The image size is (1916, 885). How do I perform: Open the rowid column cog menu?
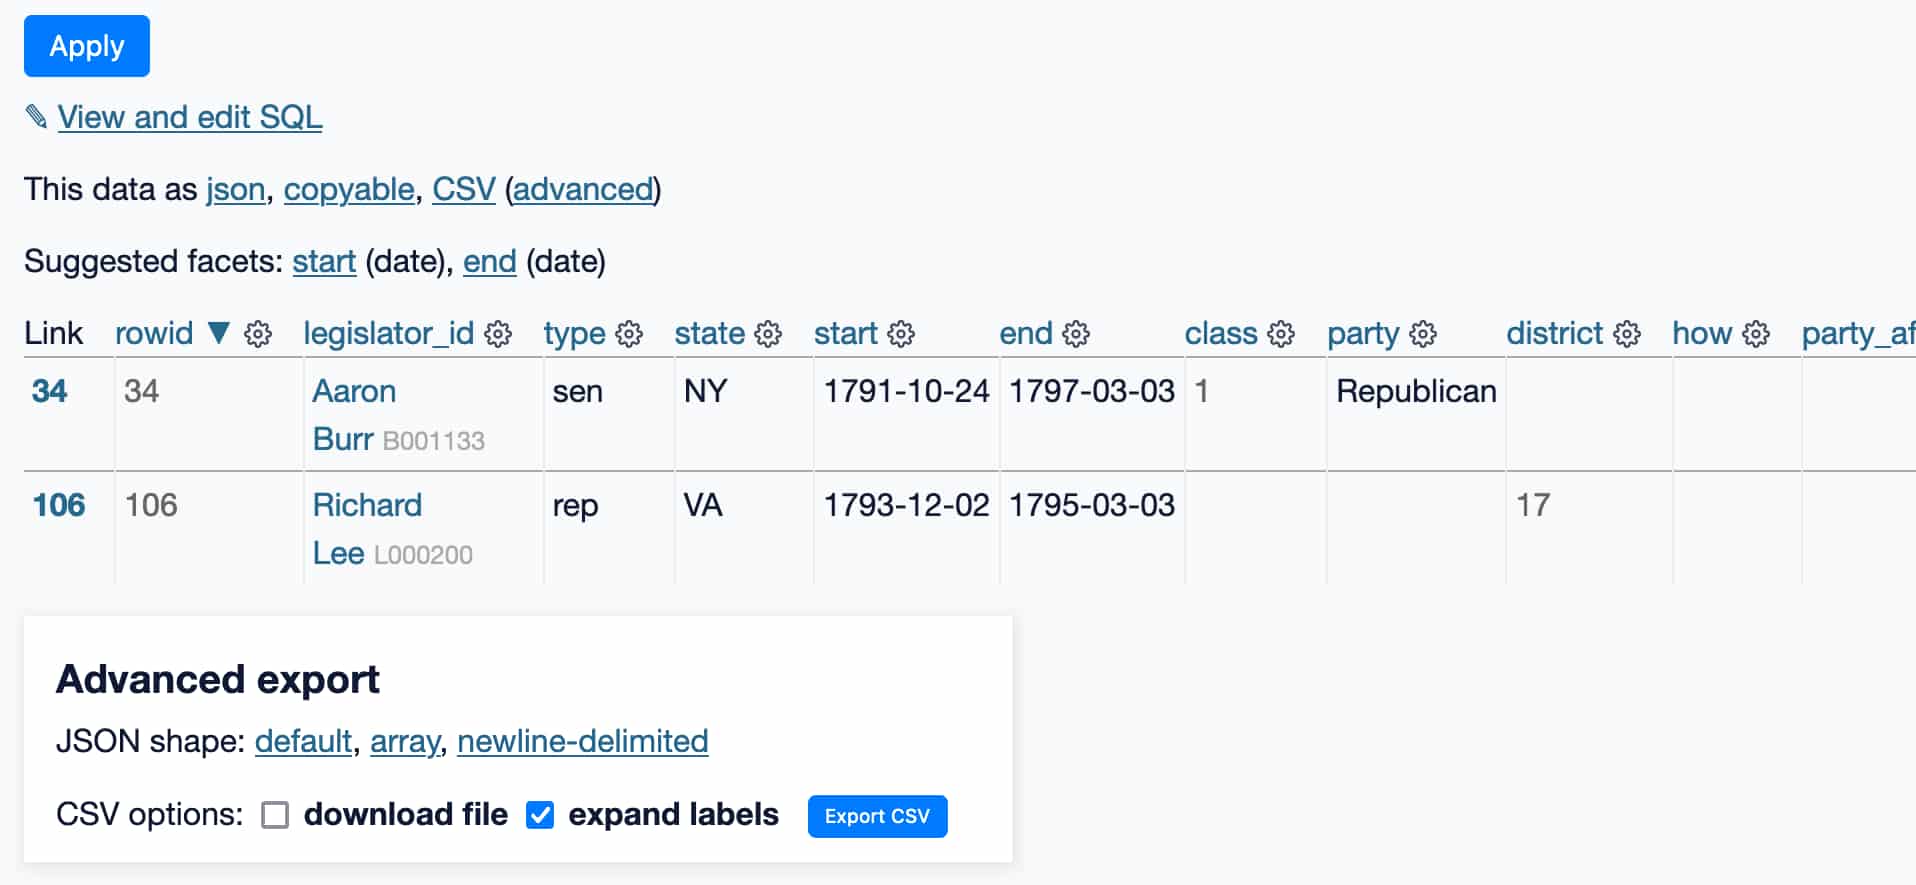(259, 334)
